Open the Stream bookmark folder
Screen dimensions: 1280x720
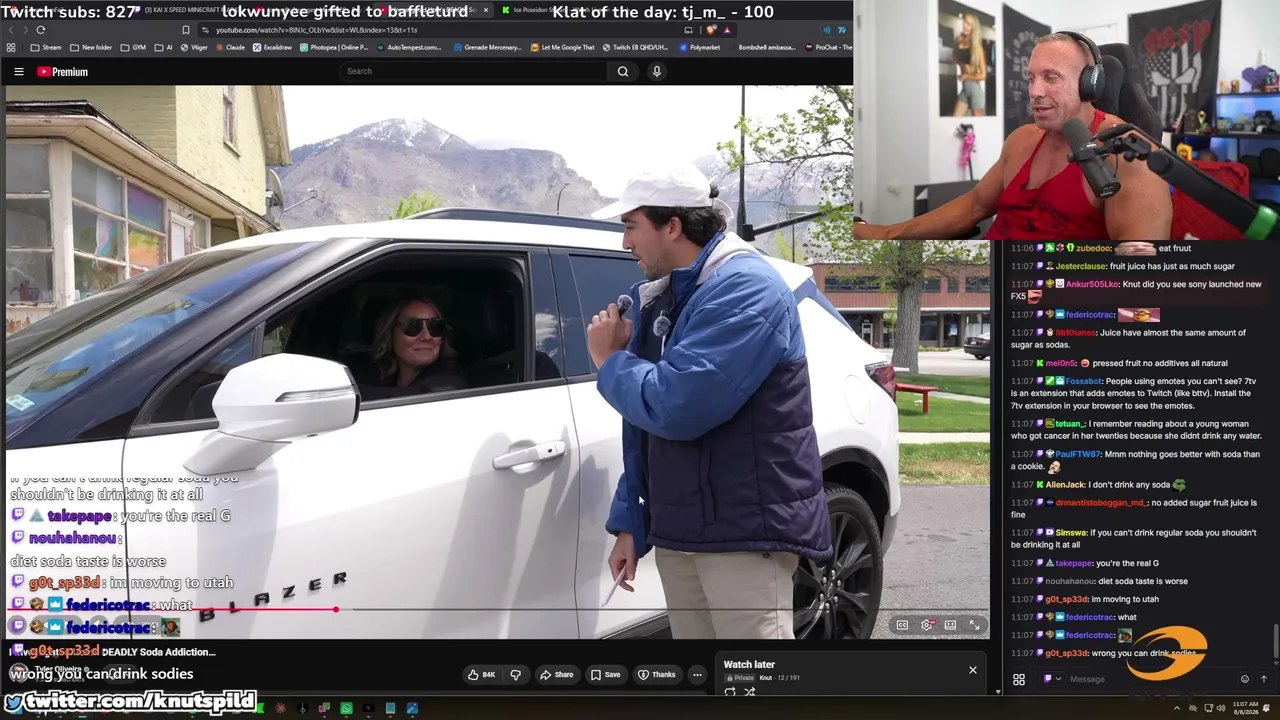[46, 47]
